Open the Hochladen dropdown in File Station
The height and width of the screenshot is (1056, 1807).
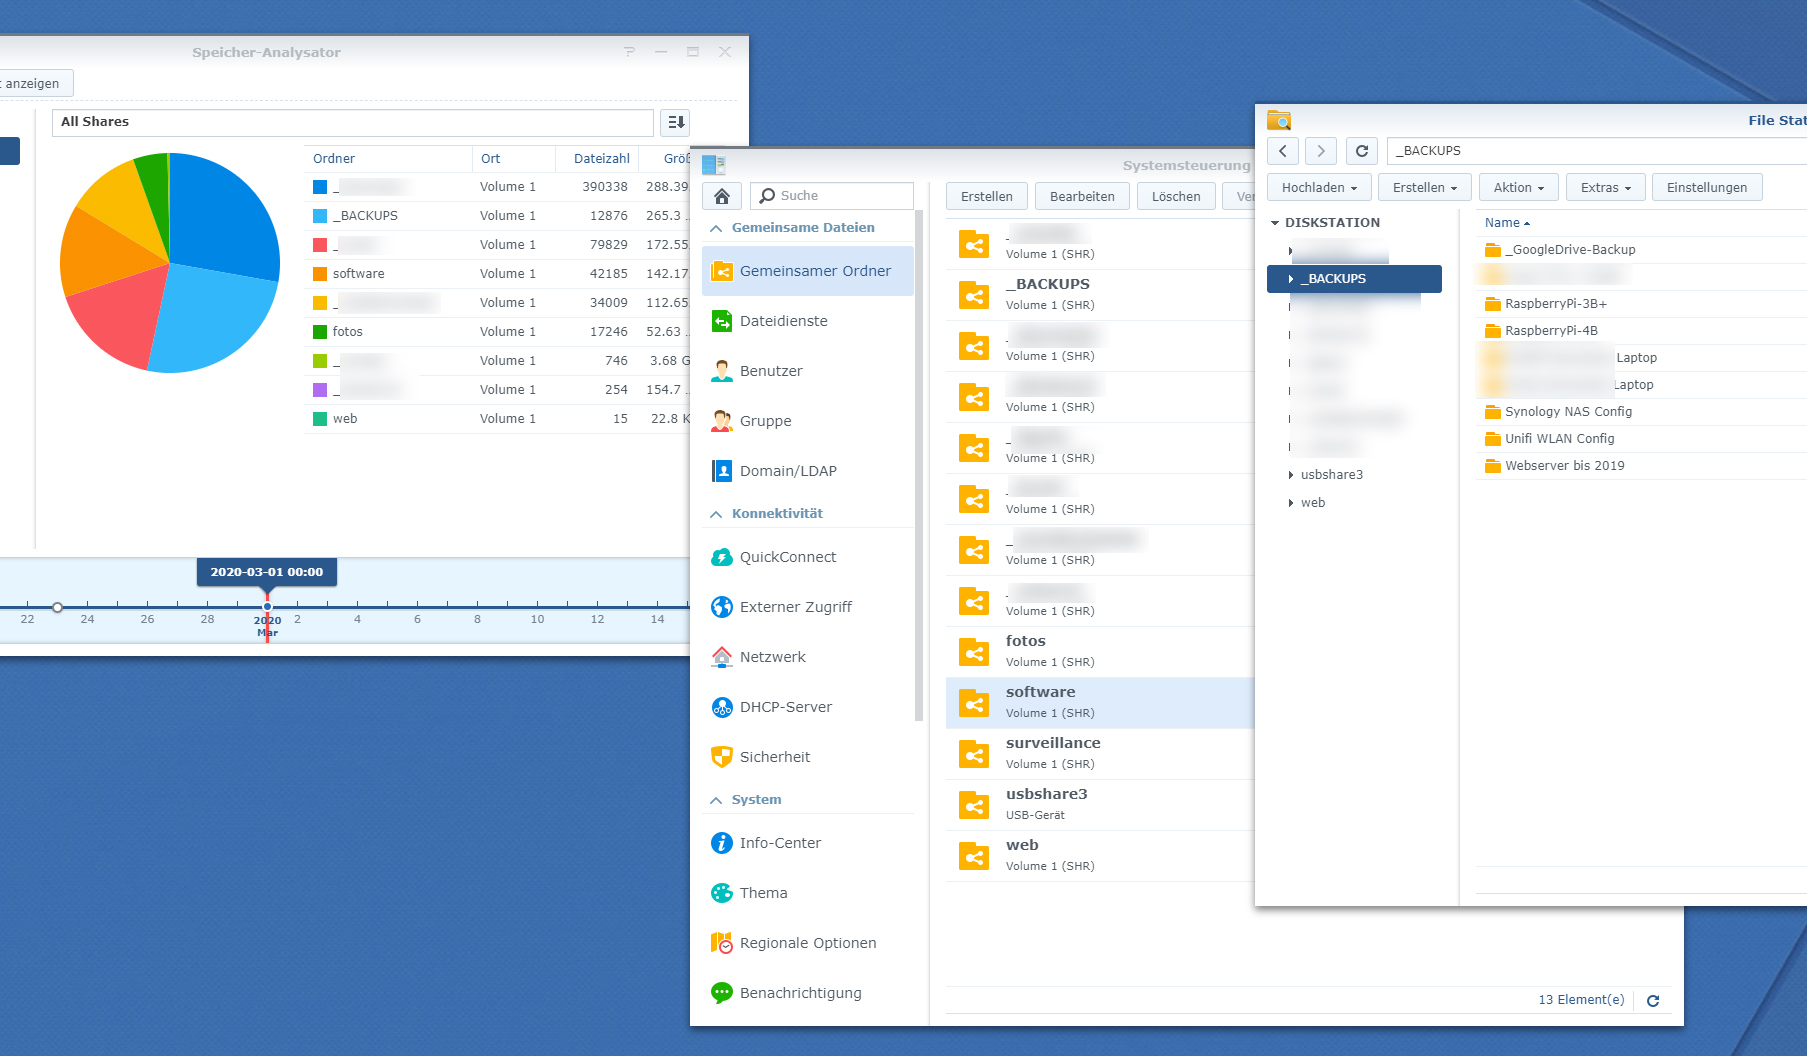(x=1319, y=187)
